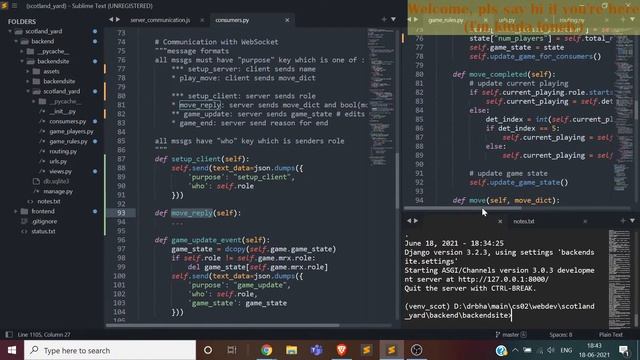This screenshot has width=640, height=360.
Task: Open status.txt in the sidebar
Action: click(43, 231)
